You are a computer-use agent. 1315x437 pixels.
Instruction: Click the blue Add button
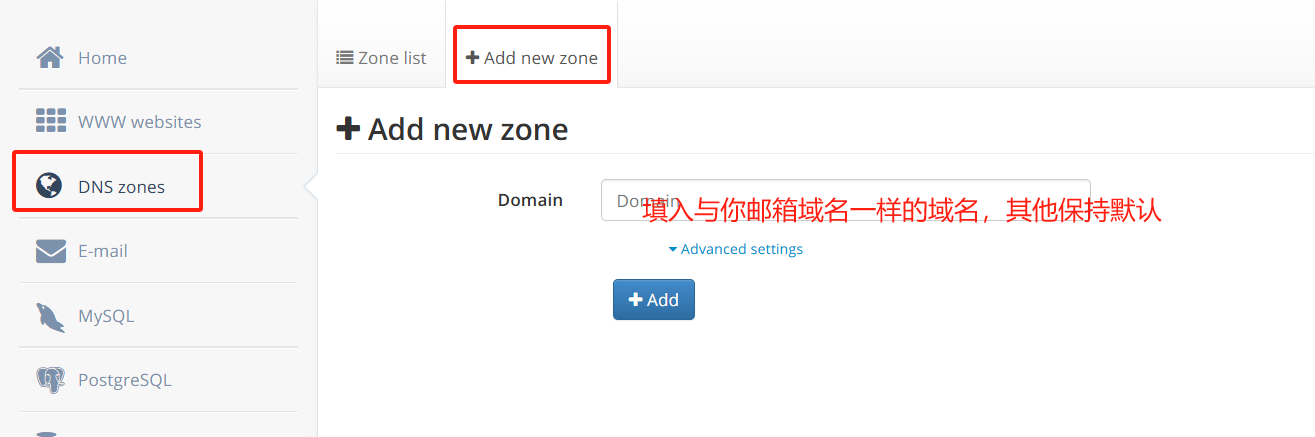tap(654, 300)
